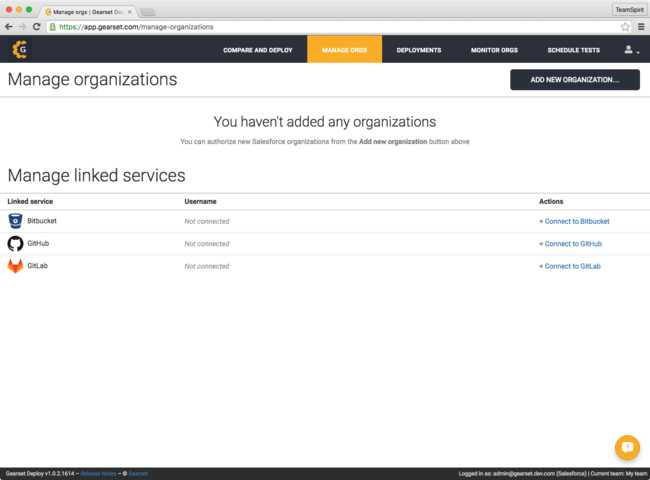The height and width of the screenshot is (480, 650).
Task: Switch to Monitor Orgs
Action: pyautogui.click(x=494, y=50)
